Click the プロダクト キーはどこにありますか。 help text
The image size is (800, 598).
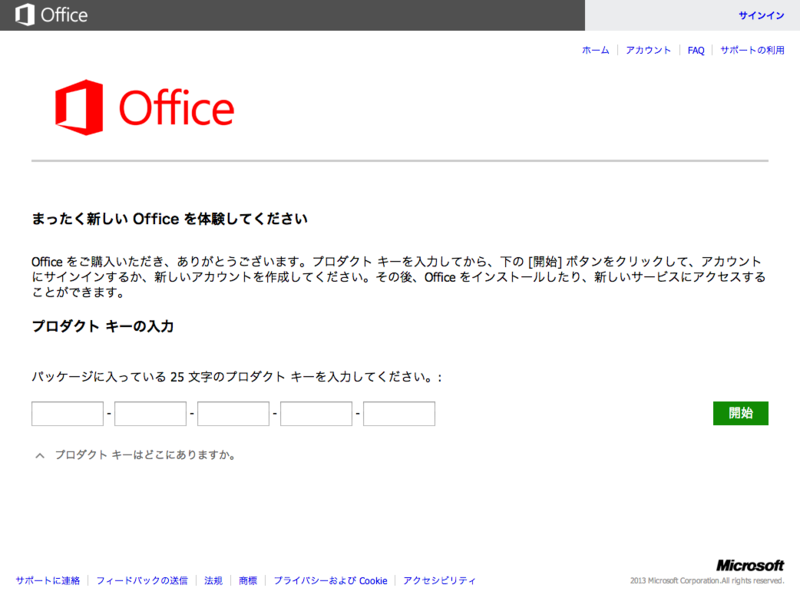coord(145,455)
